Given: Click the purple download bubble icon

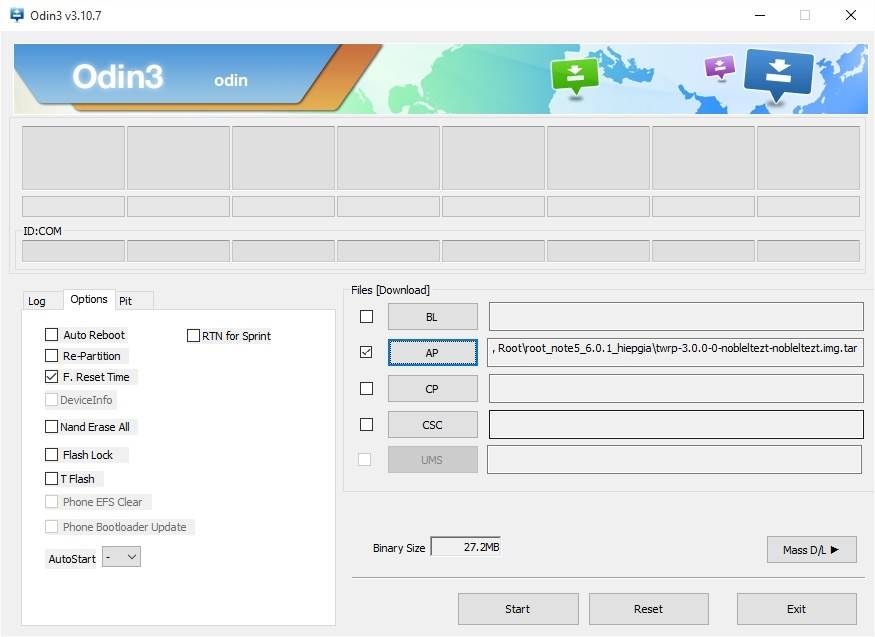Looking at the screenshot, I should (x=720, y=67).
